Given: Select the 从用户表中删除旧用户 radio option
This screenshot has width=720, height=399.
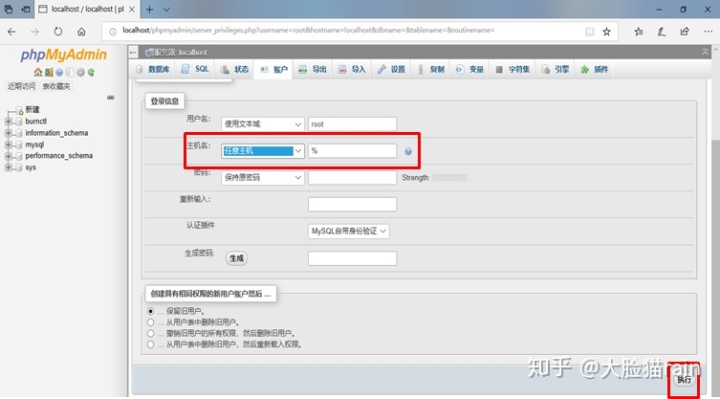Looking at the screenshot, I should tap(150, 322).
